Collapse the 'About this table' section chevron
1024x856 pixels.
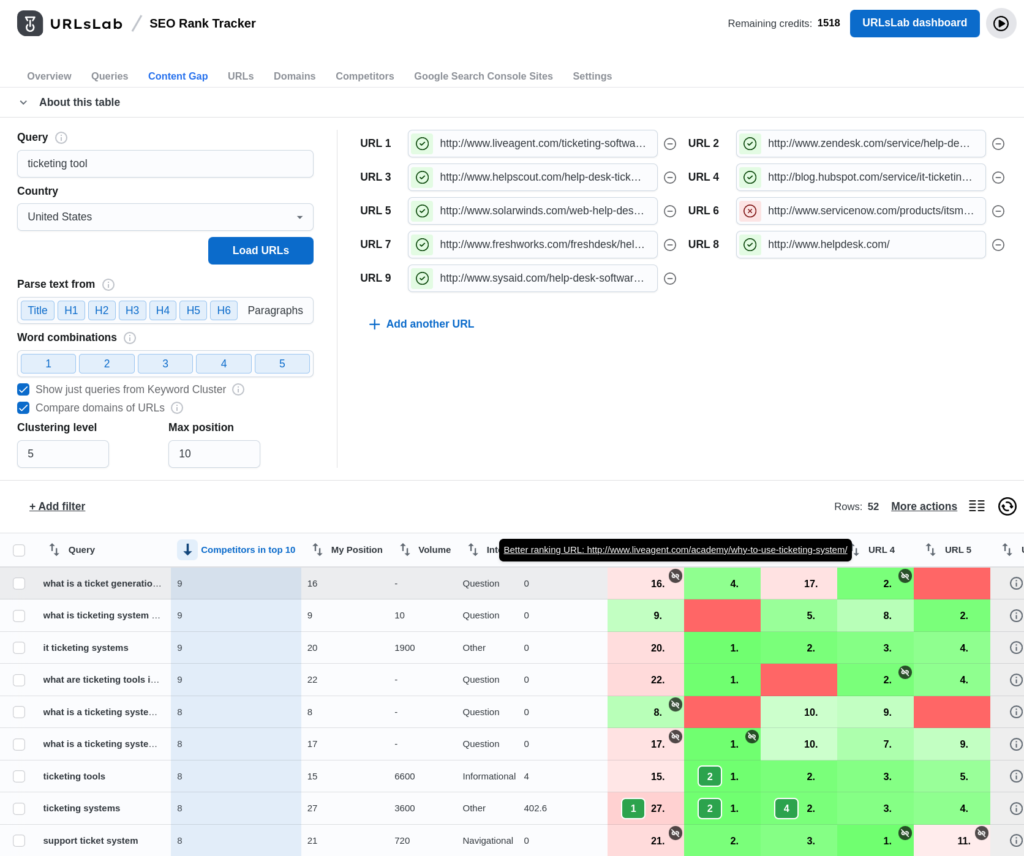24,103
